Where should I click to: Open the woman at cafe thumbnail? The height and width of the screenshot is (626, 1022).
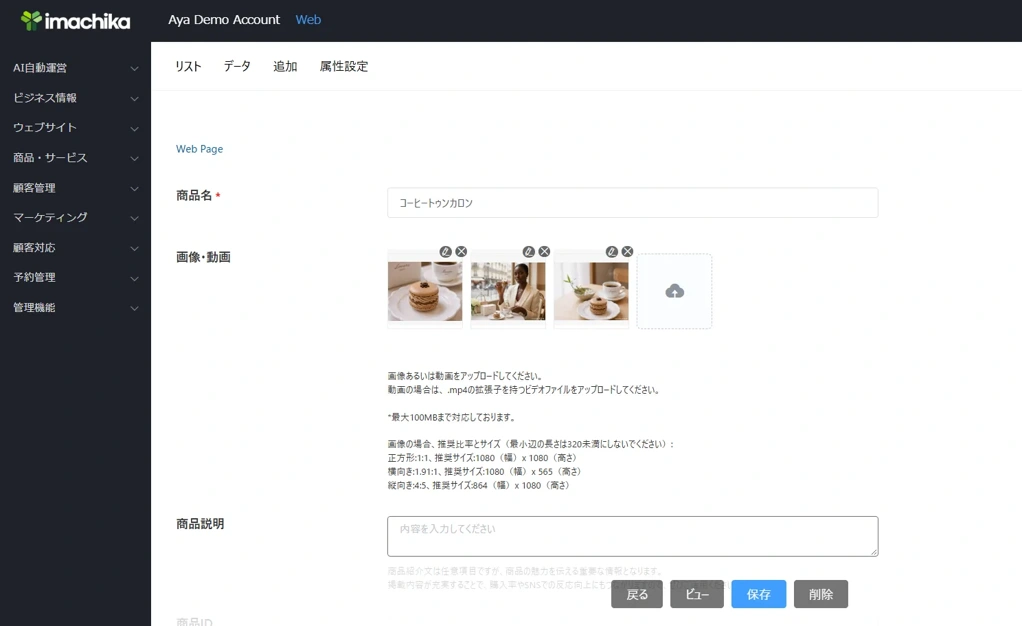pos(508,291)
